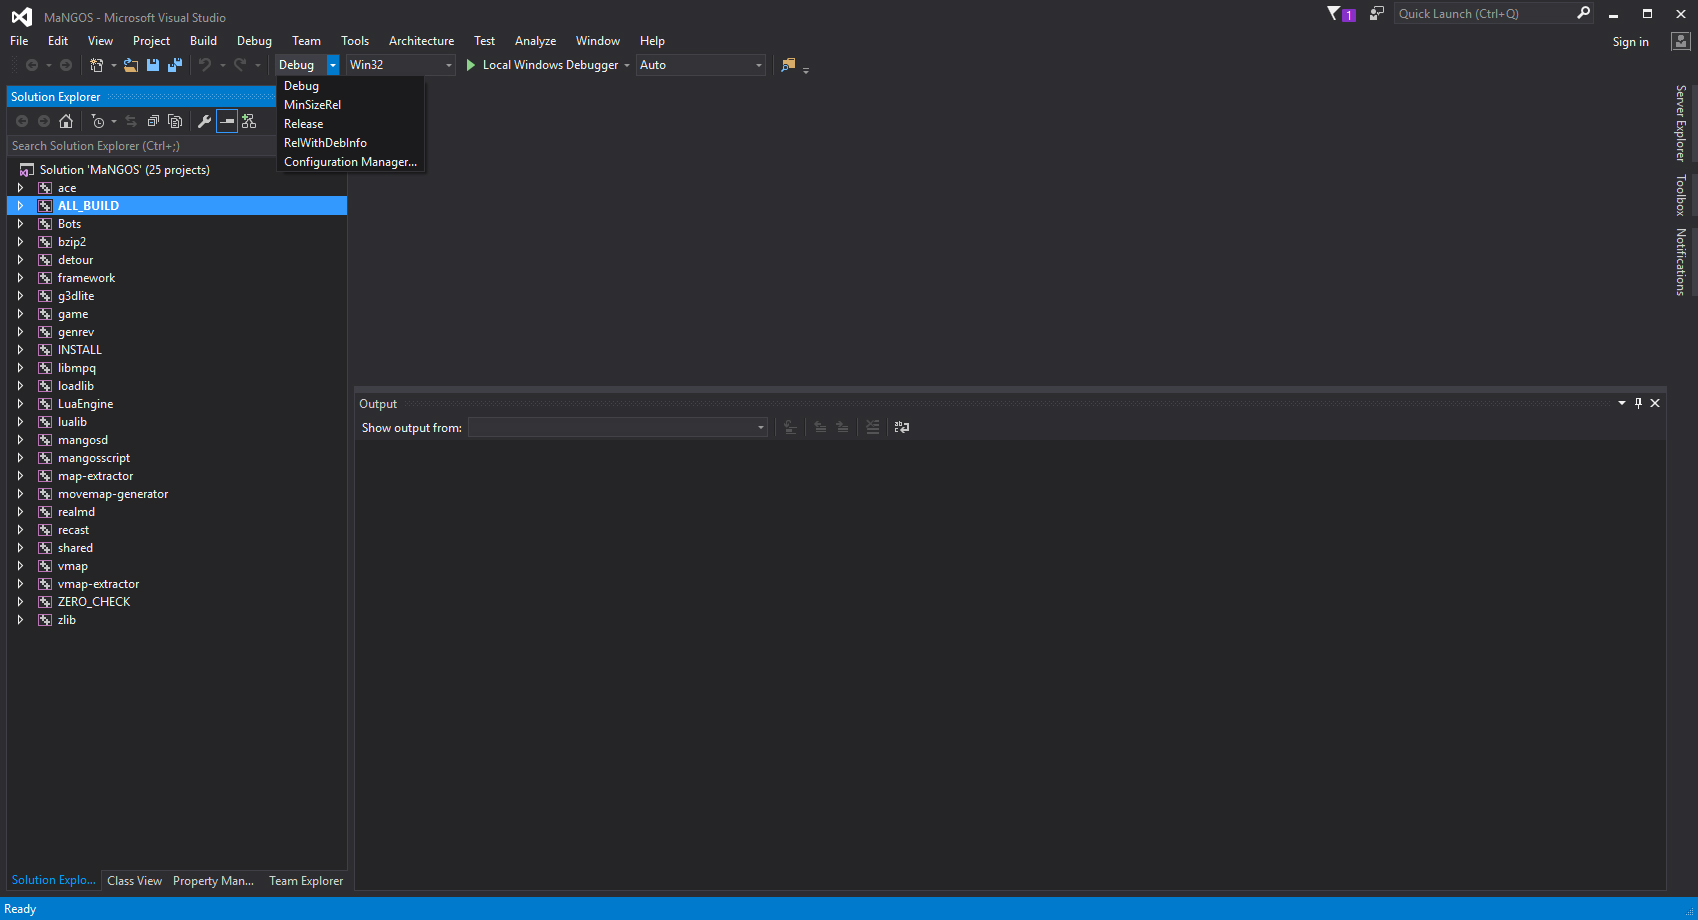This screenshot has width=1698, height=920.
Task: Open the New Project dropdown arrow
Action: click(x=114, y=65)
